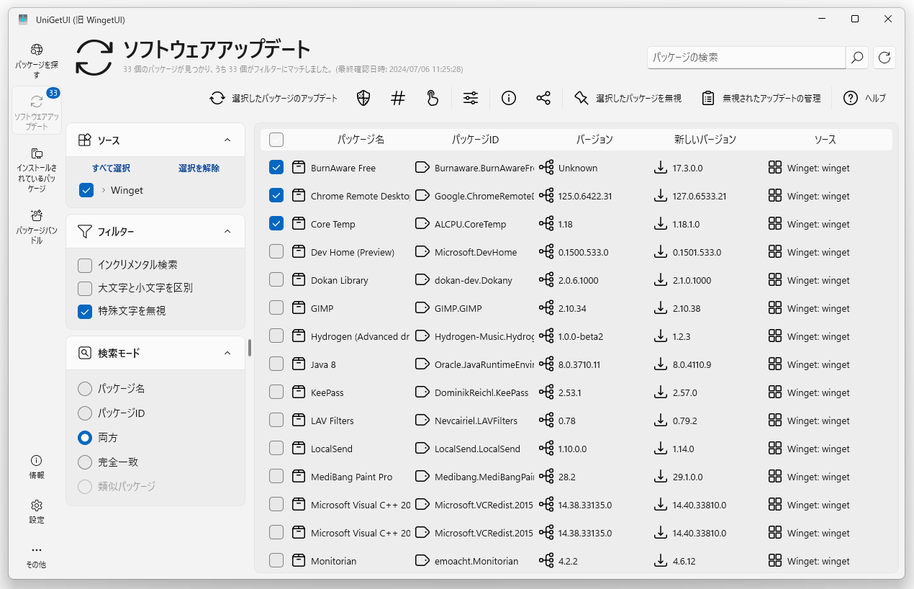Click version icon beside 2.53.1

point(546,392)
